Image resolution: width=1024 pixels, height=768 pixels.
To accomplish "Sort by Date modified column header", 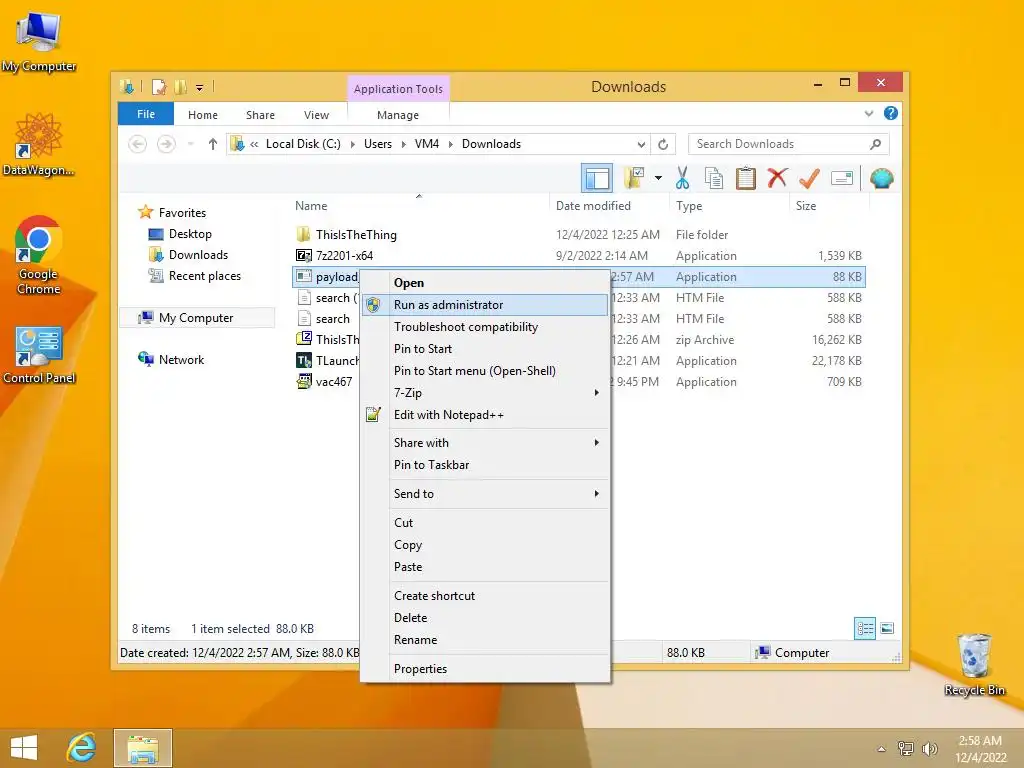I will point(593,206).
